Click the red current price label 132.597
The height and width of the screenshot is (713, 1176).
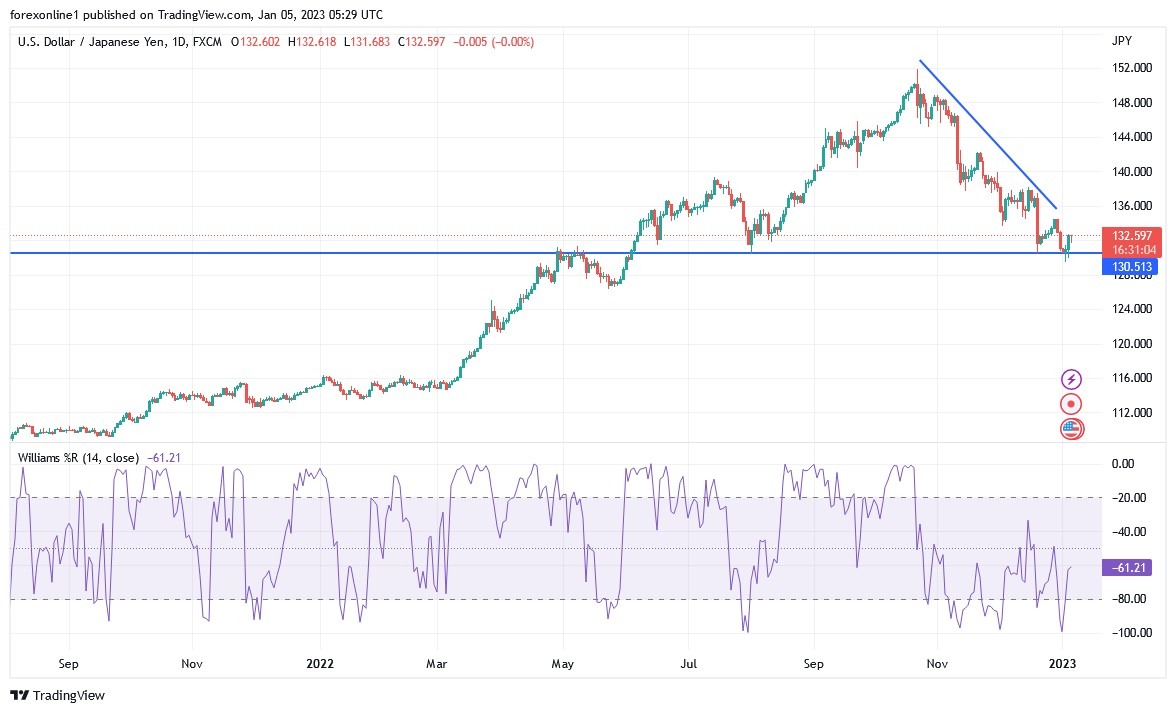(1131, 235)
